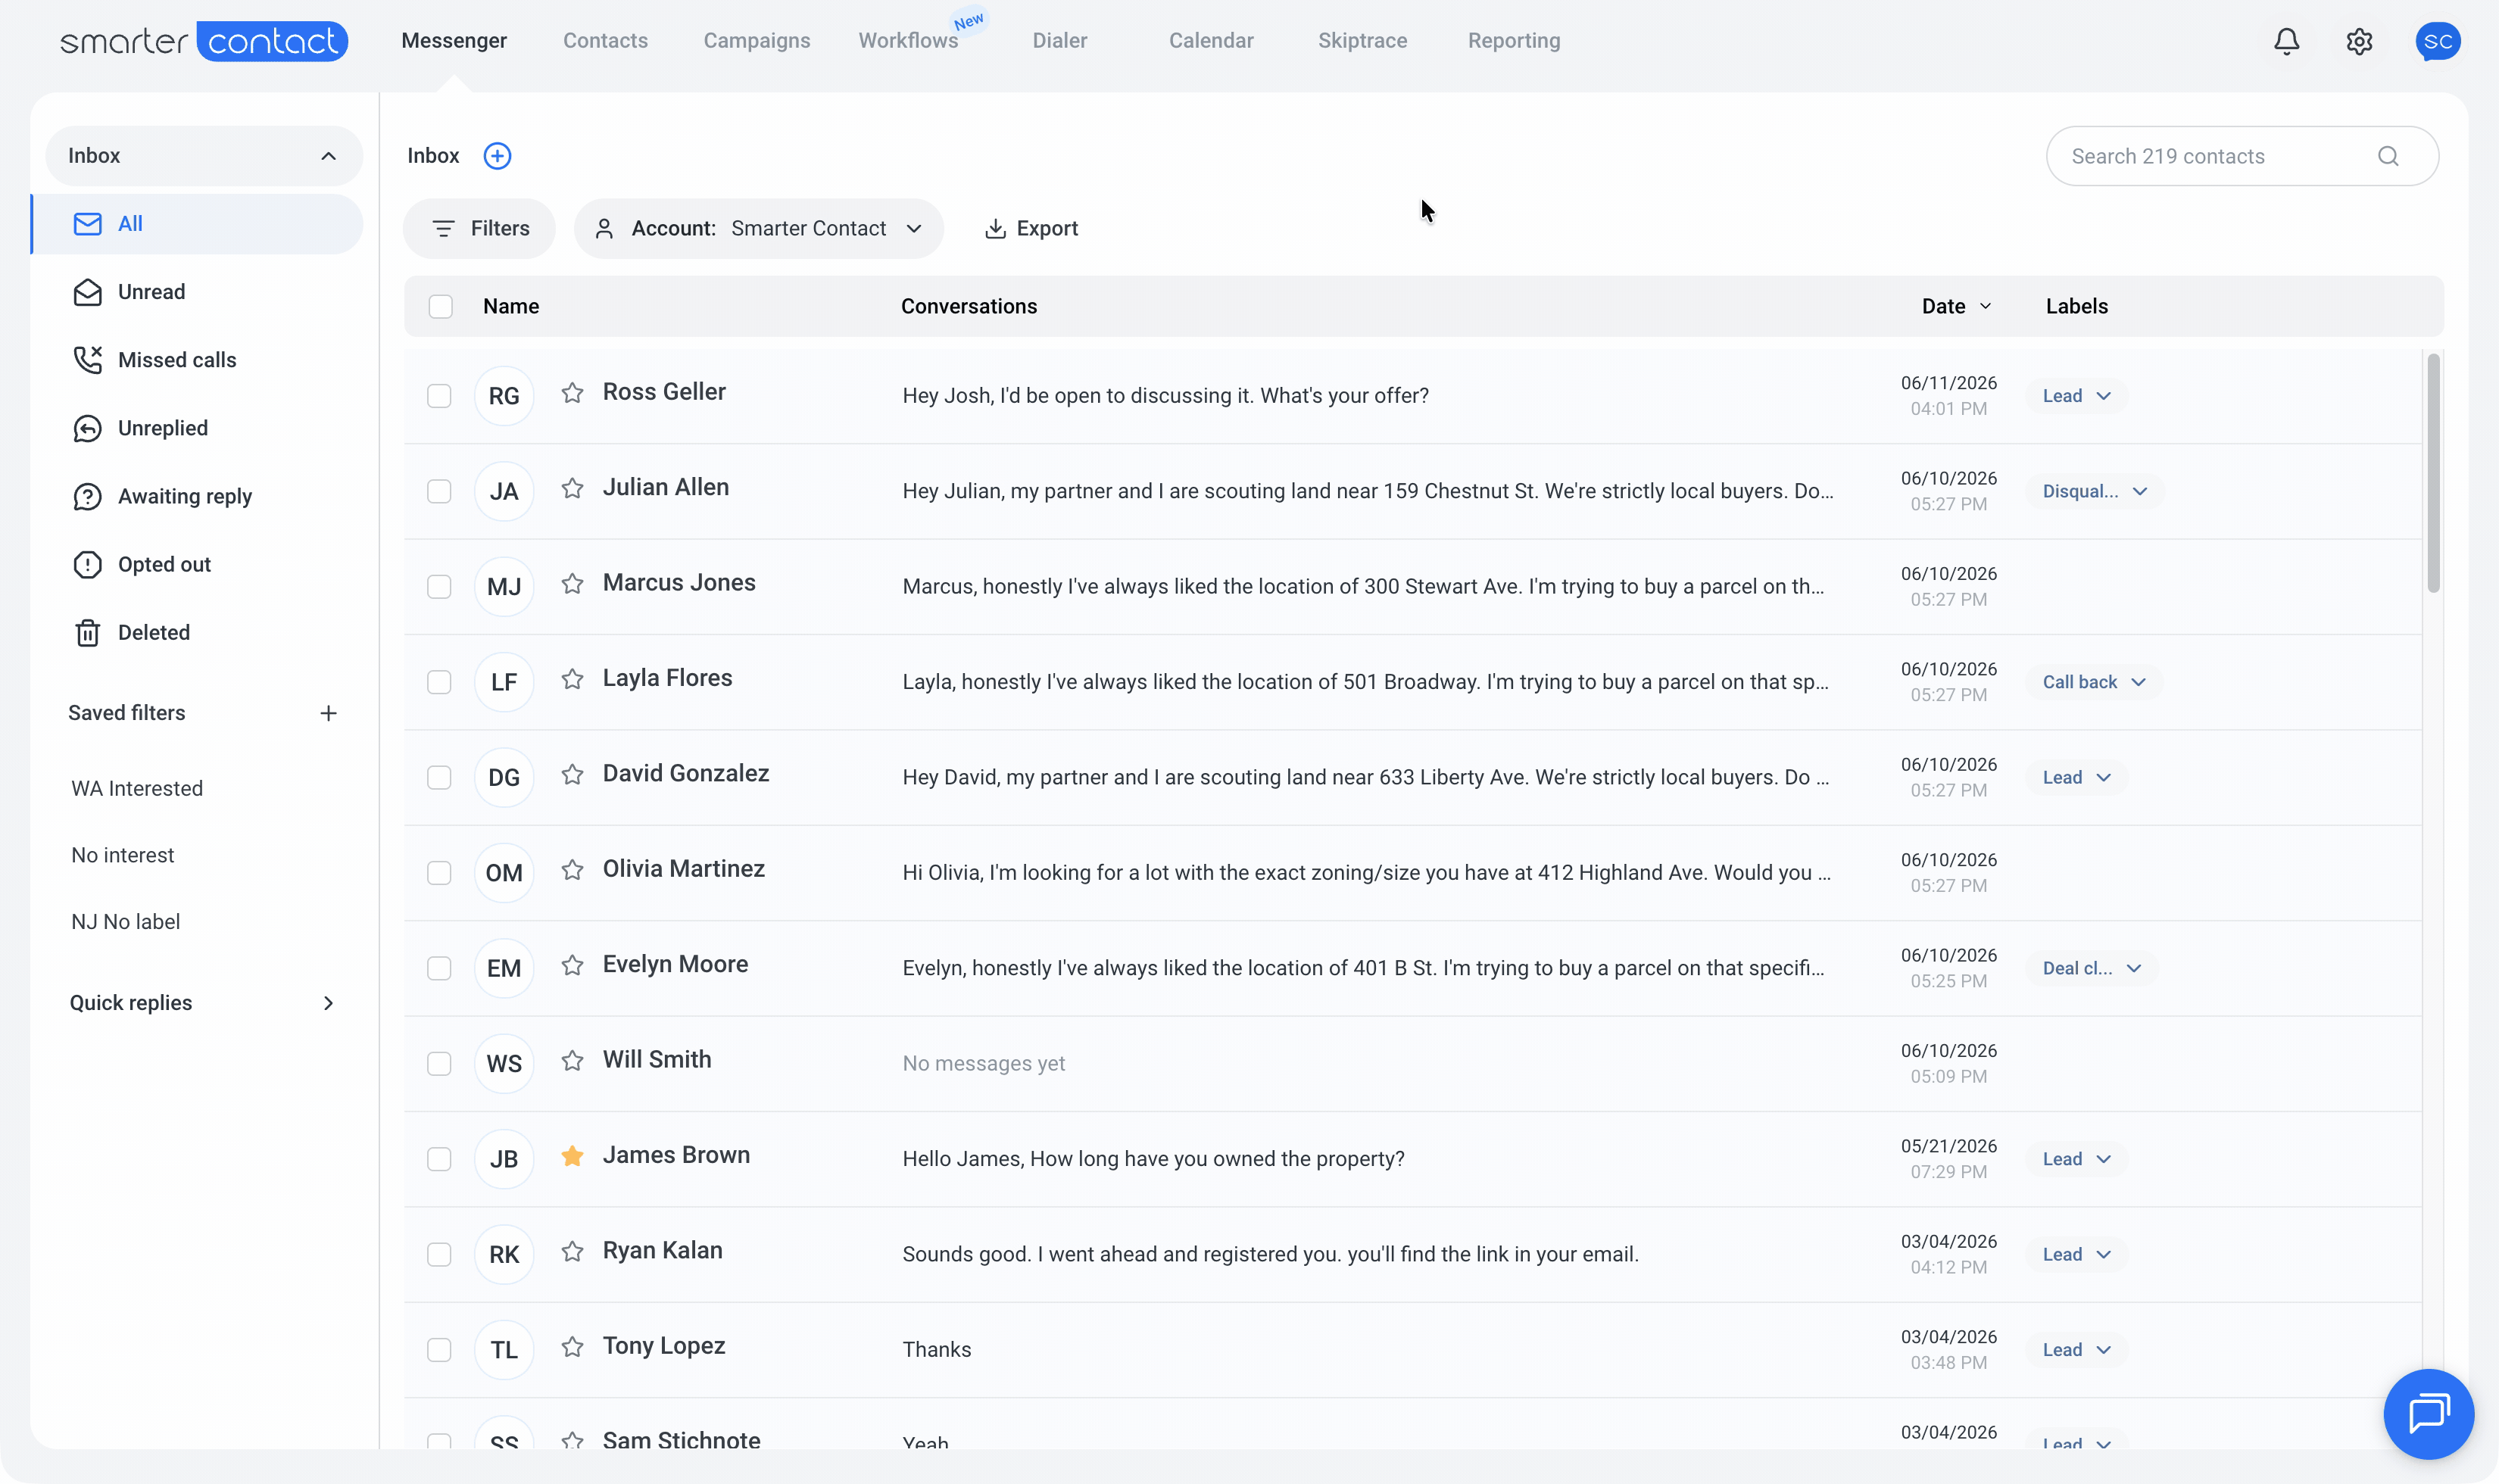Open Evelyn Moore's Deal cl... label dropdown

tap(2091, 968)
